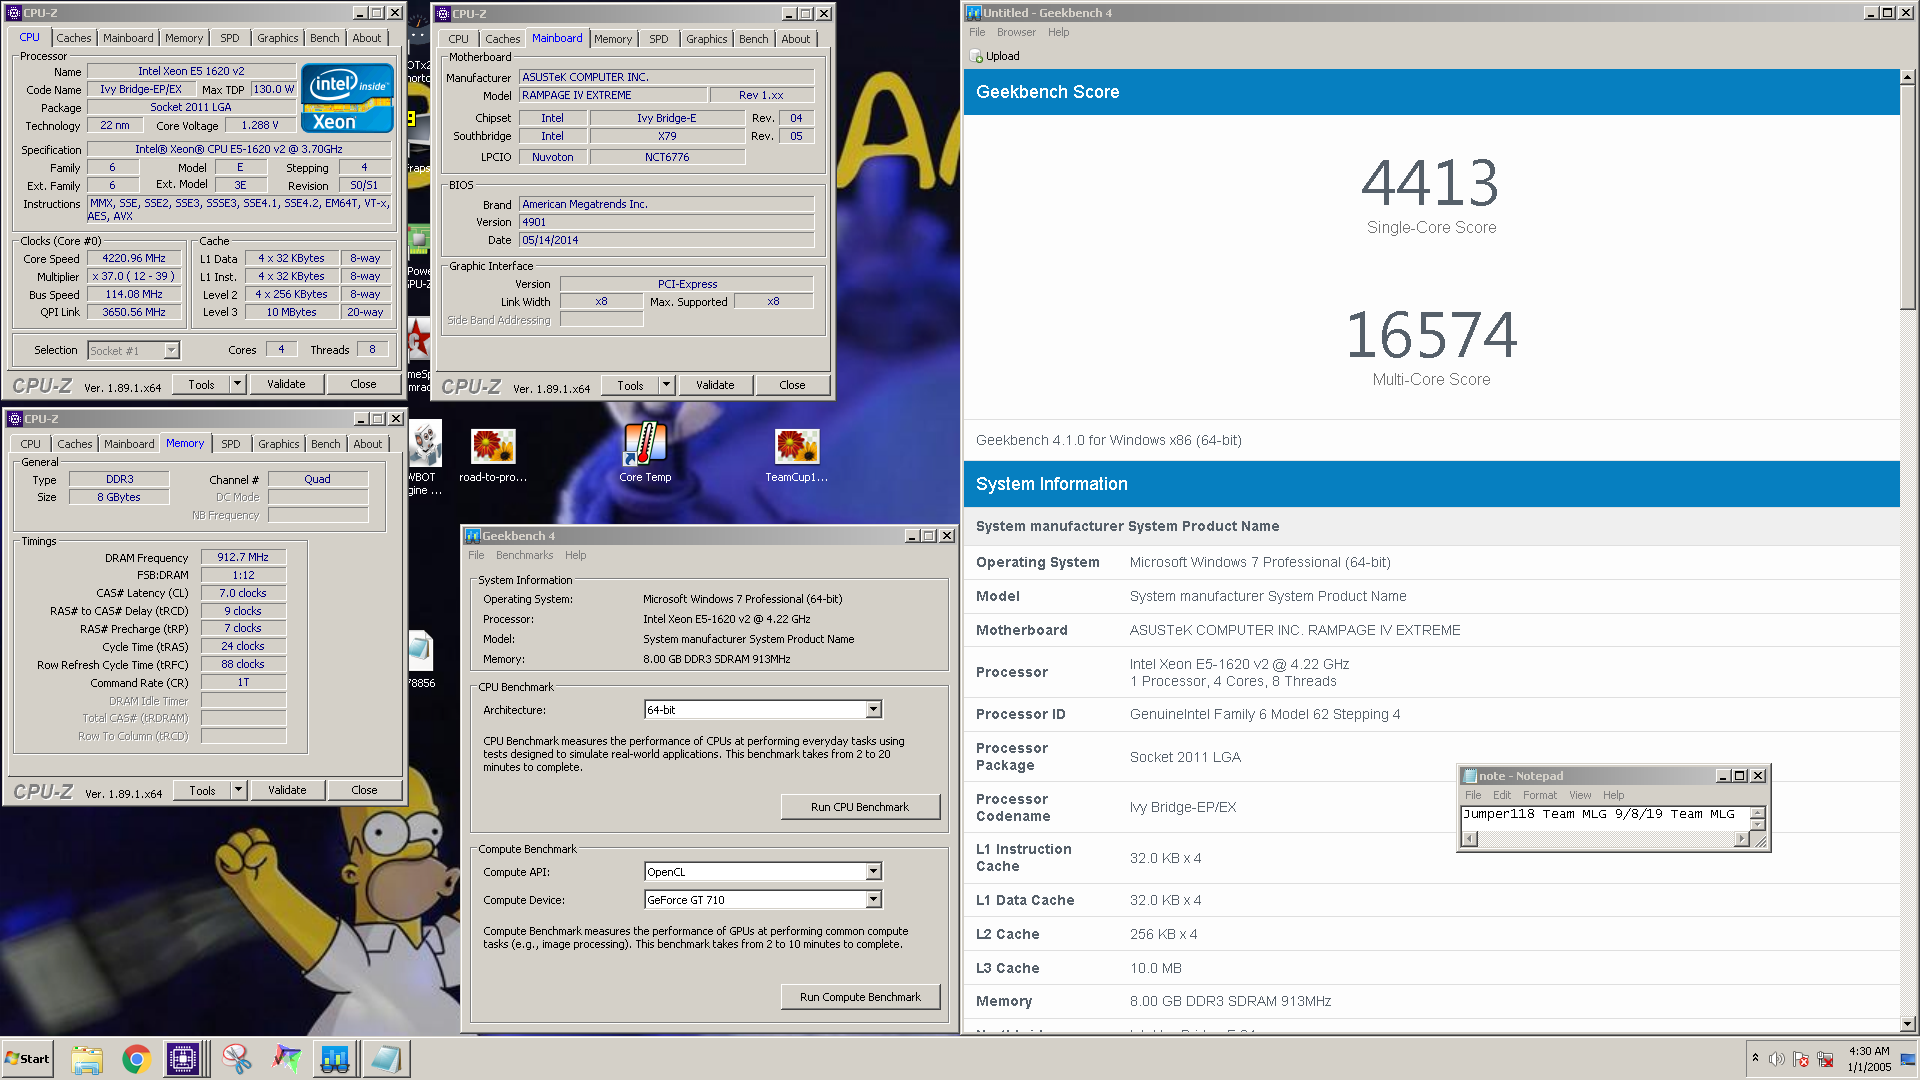The width and height of the screenshot is (1920, 1080).
Task: Click the Upload icon in the Geekbench window
Action: [x=977, y=56]
